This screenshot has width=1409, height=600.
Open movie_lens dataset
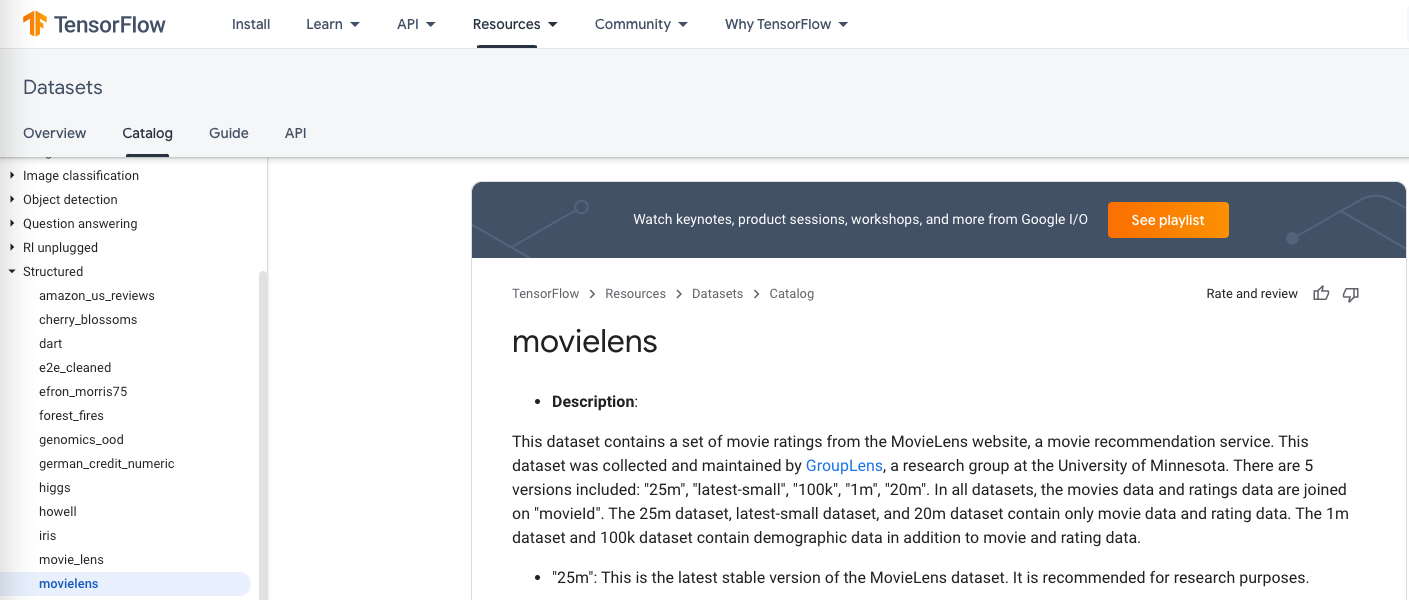71,560
